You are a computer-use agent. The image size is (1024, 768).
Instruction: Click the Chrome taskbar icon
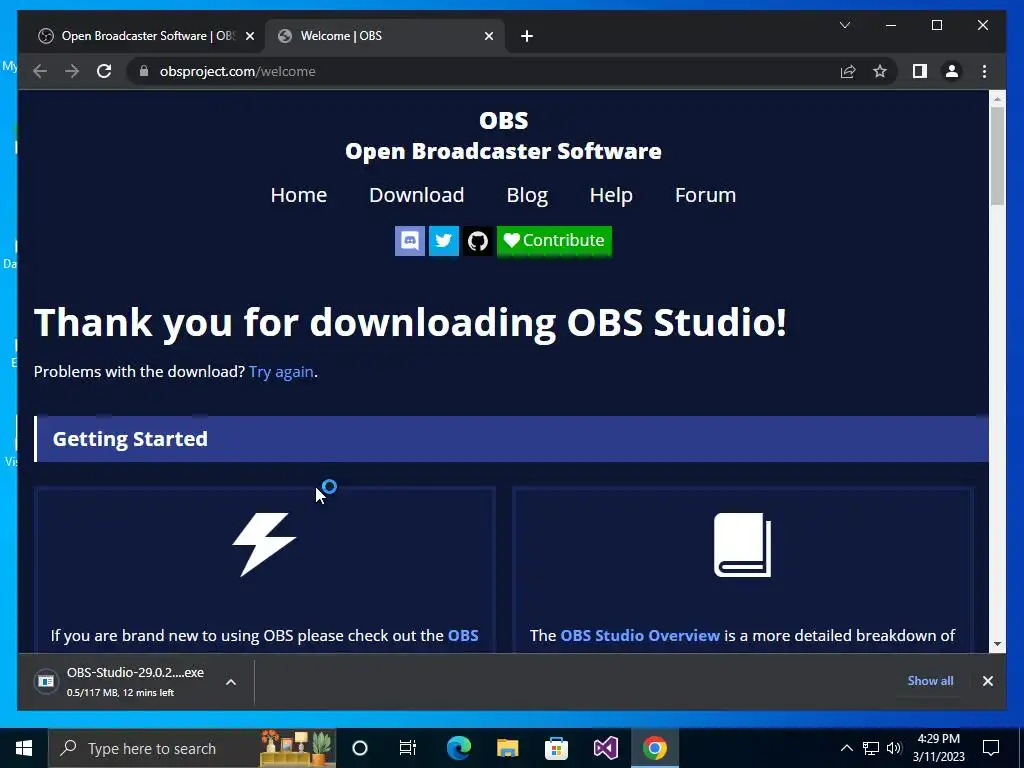[654, 748]
